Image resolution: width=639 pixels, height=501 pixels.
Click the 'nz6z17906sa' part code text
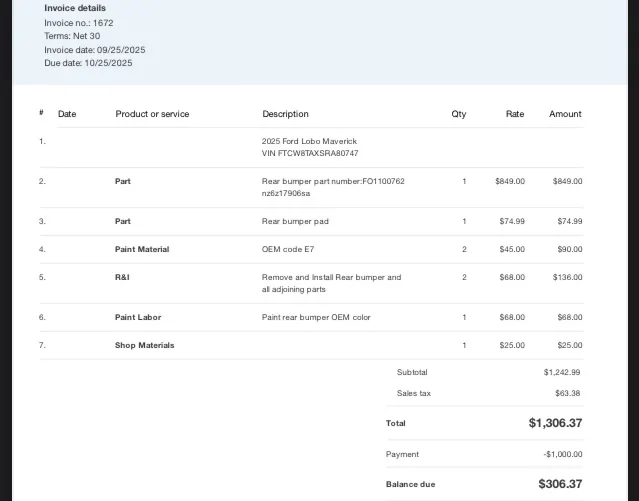[x=286, y=193]
